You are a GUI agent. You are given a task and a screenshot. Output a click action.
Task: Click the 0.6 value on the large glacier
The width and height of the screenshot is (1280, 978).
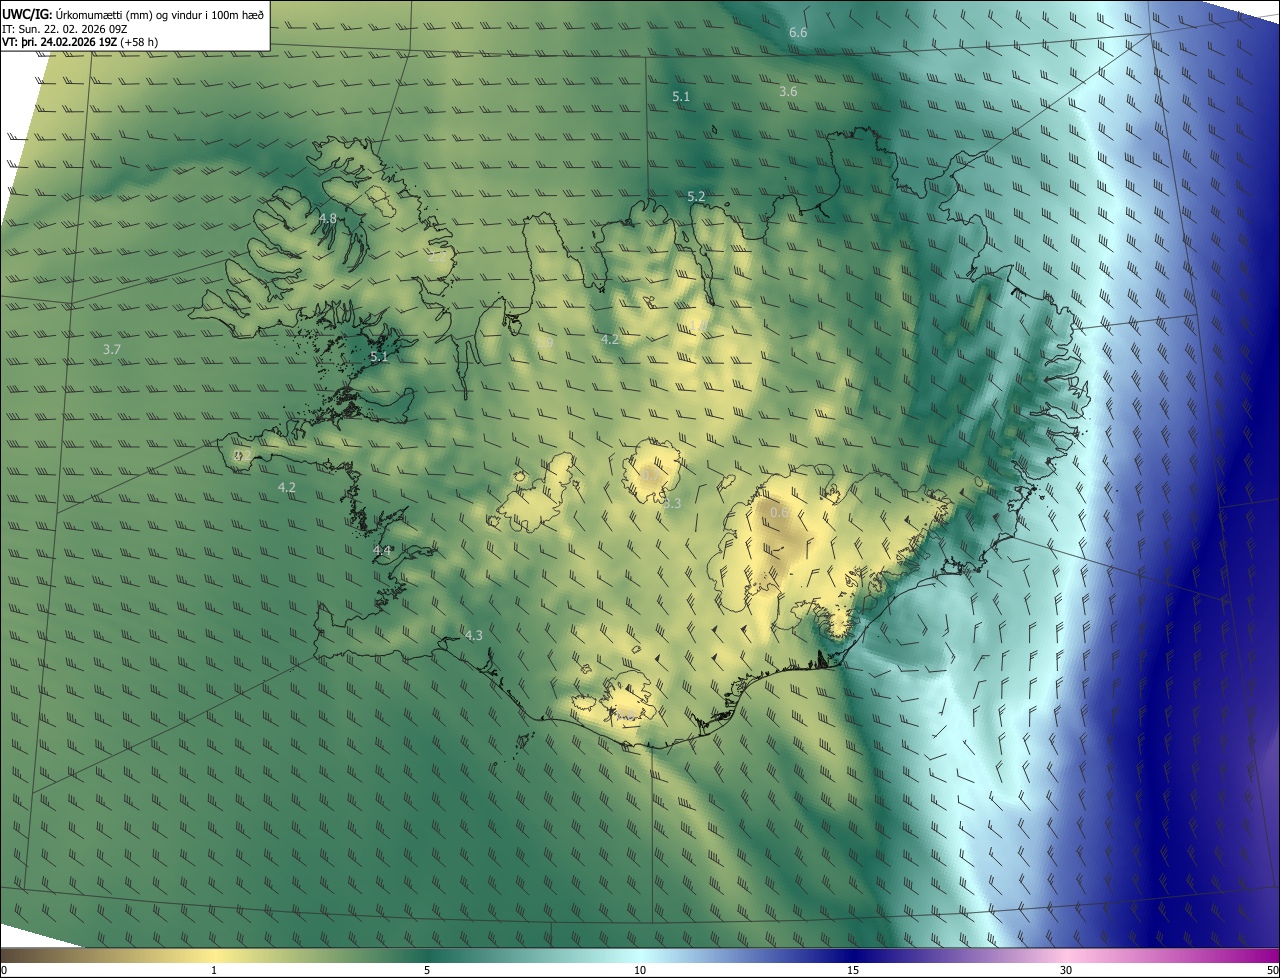point(780,512)
